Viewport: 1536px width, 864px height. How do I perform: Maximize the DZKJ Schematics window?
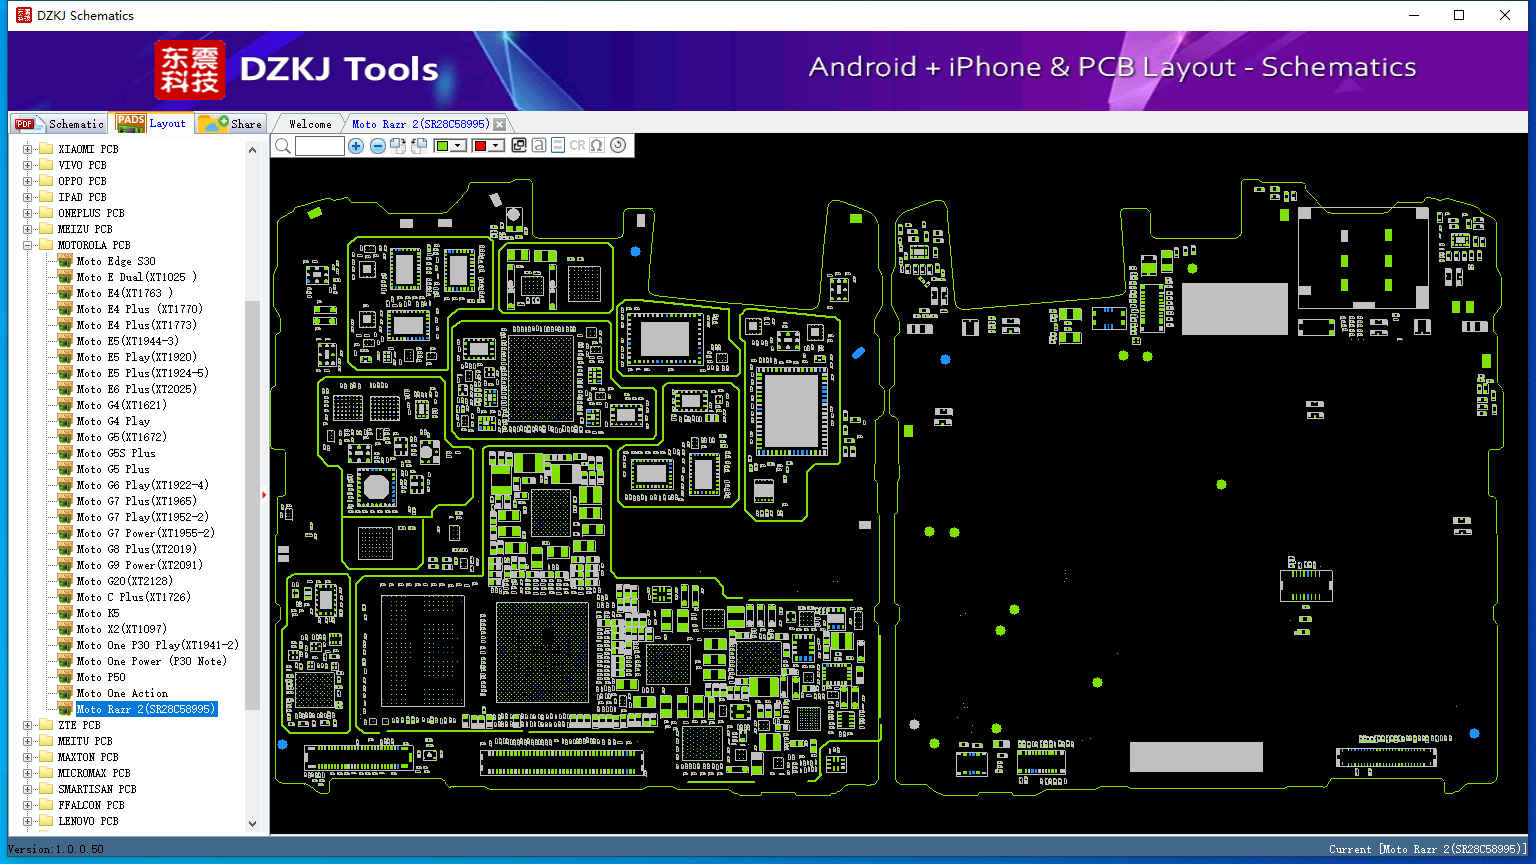pyautogui.click(x=1459, y=15)
